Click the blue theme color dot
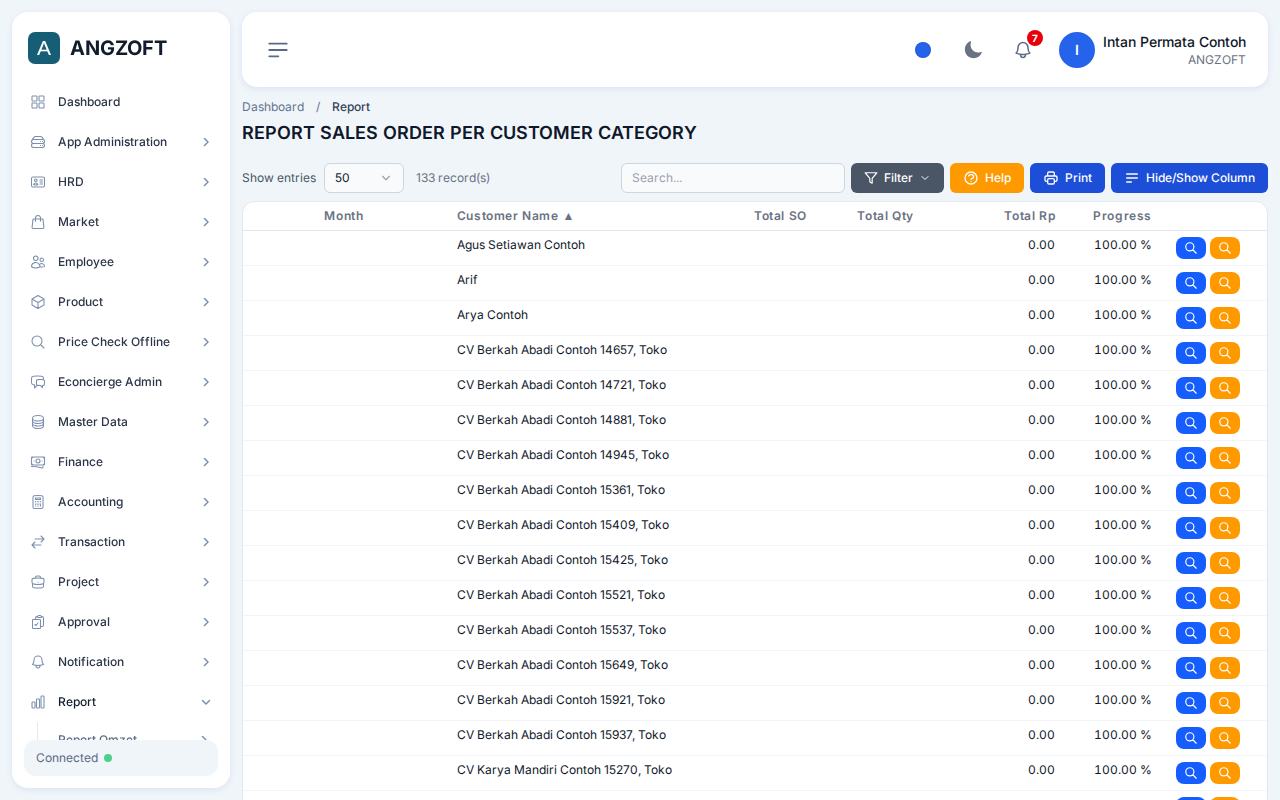This screenshot has width=1280, height=800. pos(923,50)
